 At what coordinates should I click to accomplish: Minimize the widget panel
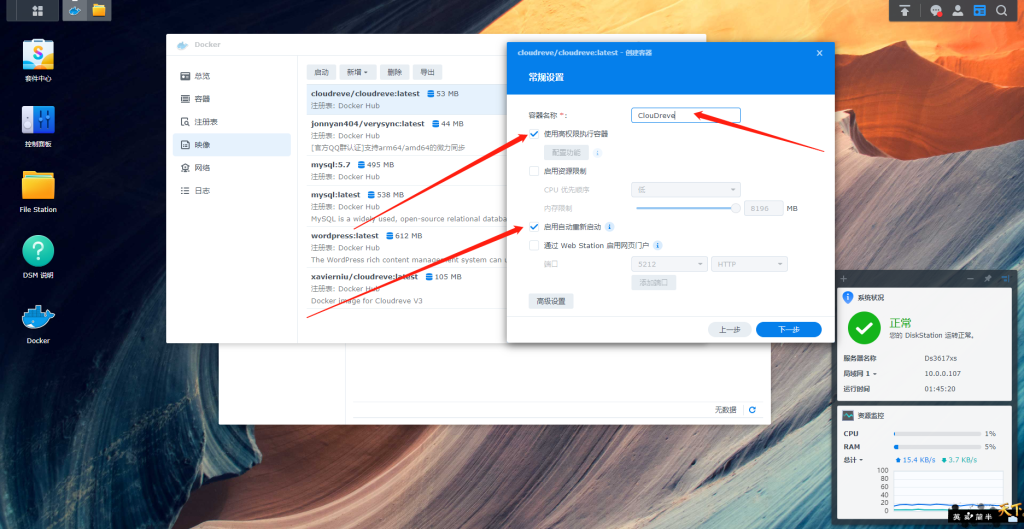[970, 278]
